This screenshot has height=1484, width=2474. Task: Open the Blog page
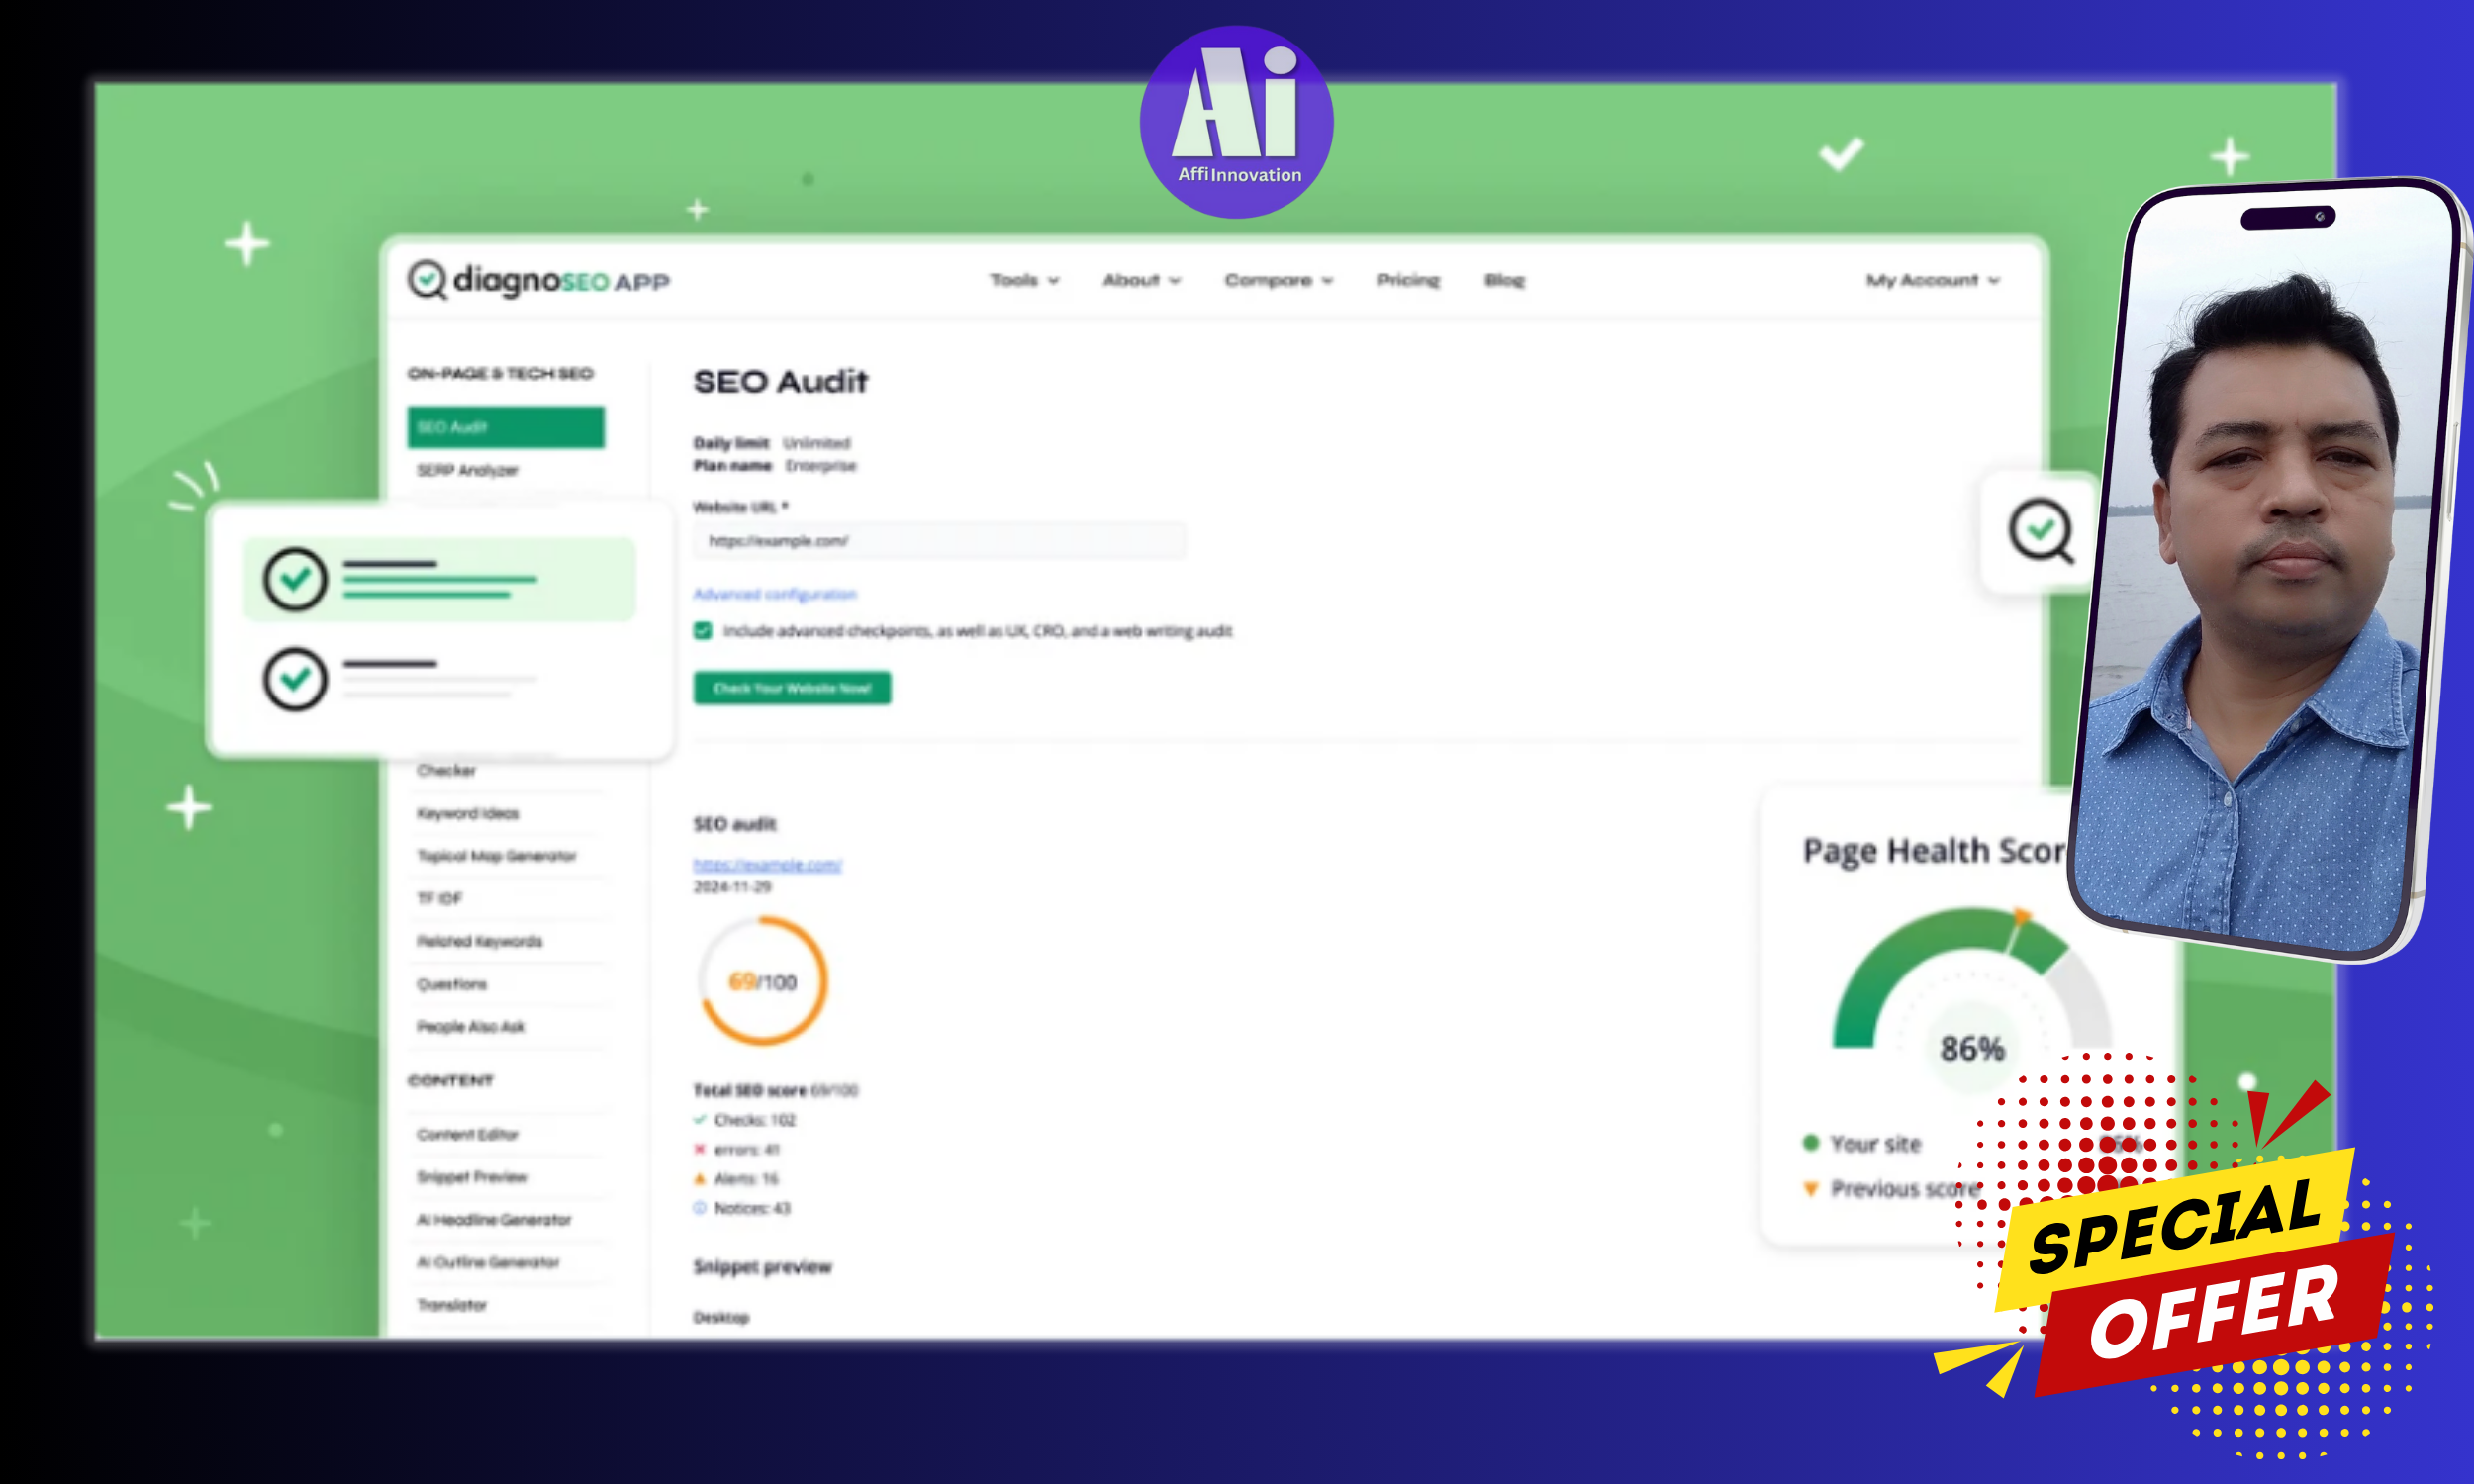point(1504,280)
